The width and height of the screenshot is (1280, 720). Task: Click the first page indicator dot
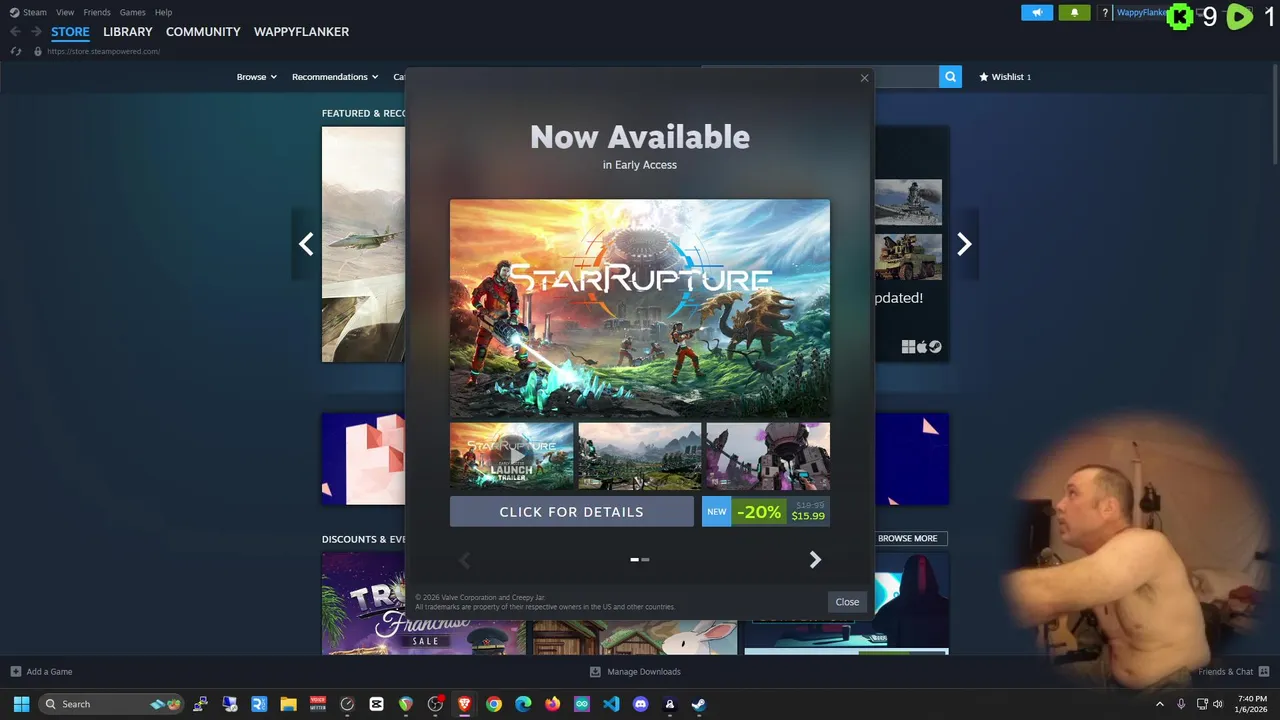click(634, 560)
